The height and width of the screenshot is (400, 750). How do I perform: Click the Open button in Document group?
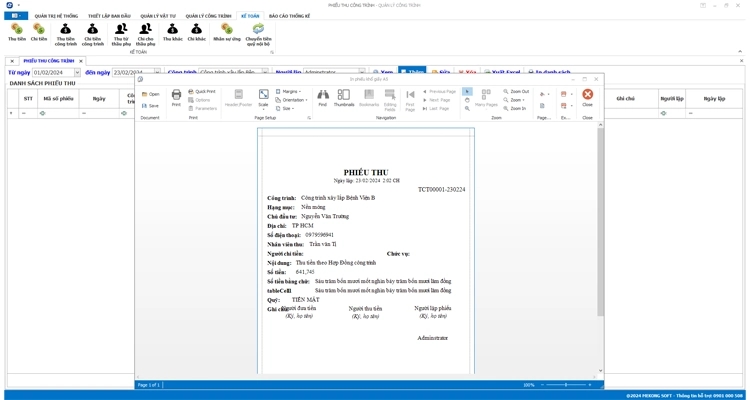click(x=151, y=94)
